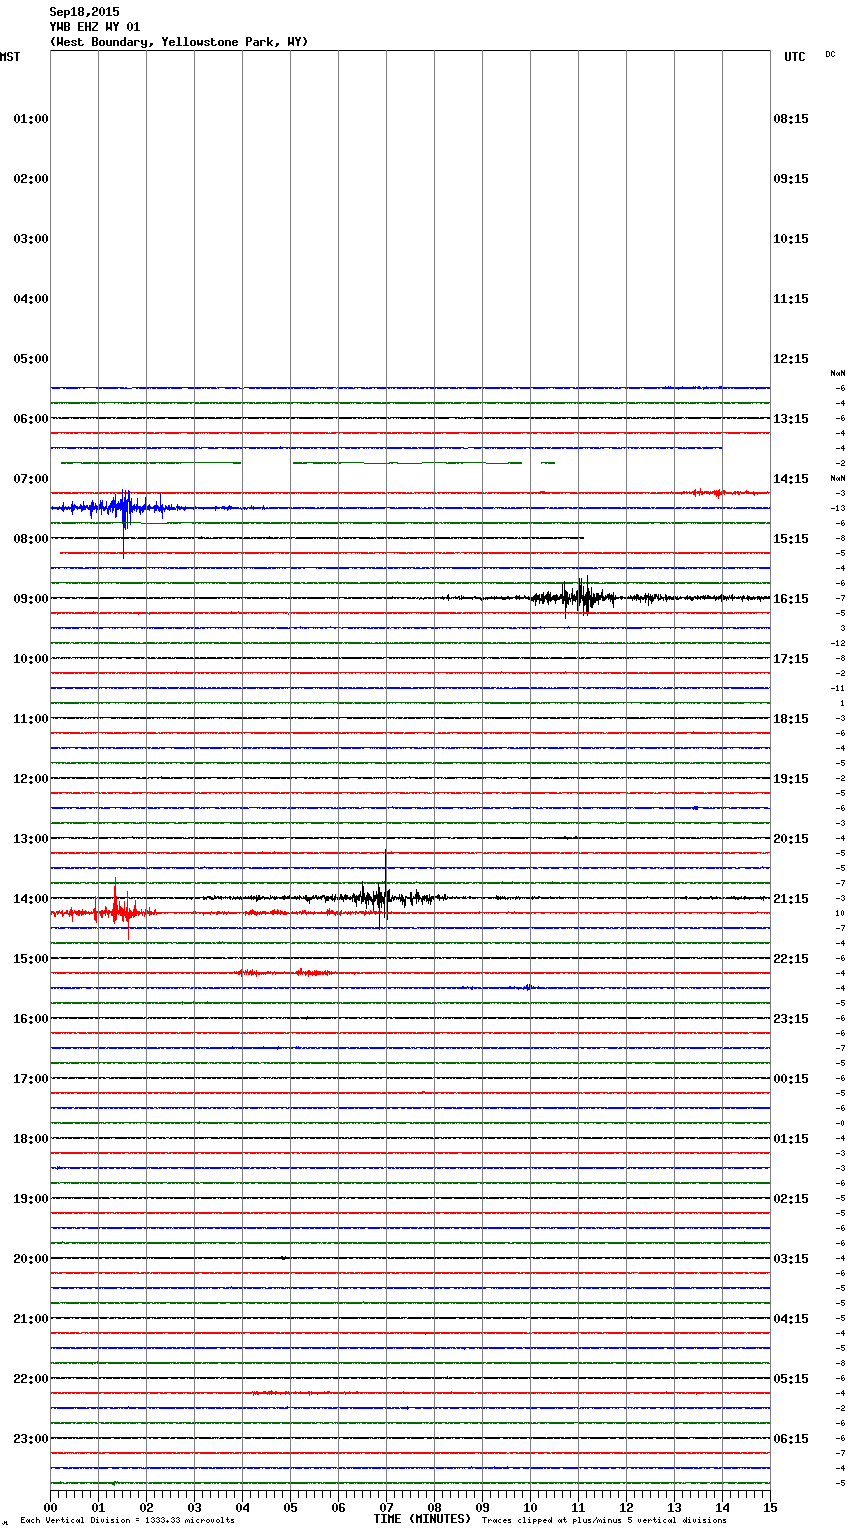The image size is (850, 1534).
Task: Click minute label 03 on the bottom axis
Action: (x=194, y=1507)
